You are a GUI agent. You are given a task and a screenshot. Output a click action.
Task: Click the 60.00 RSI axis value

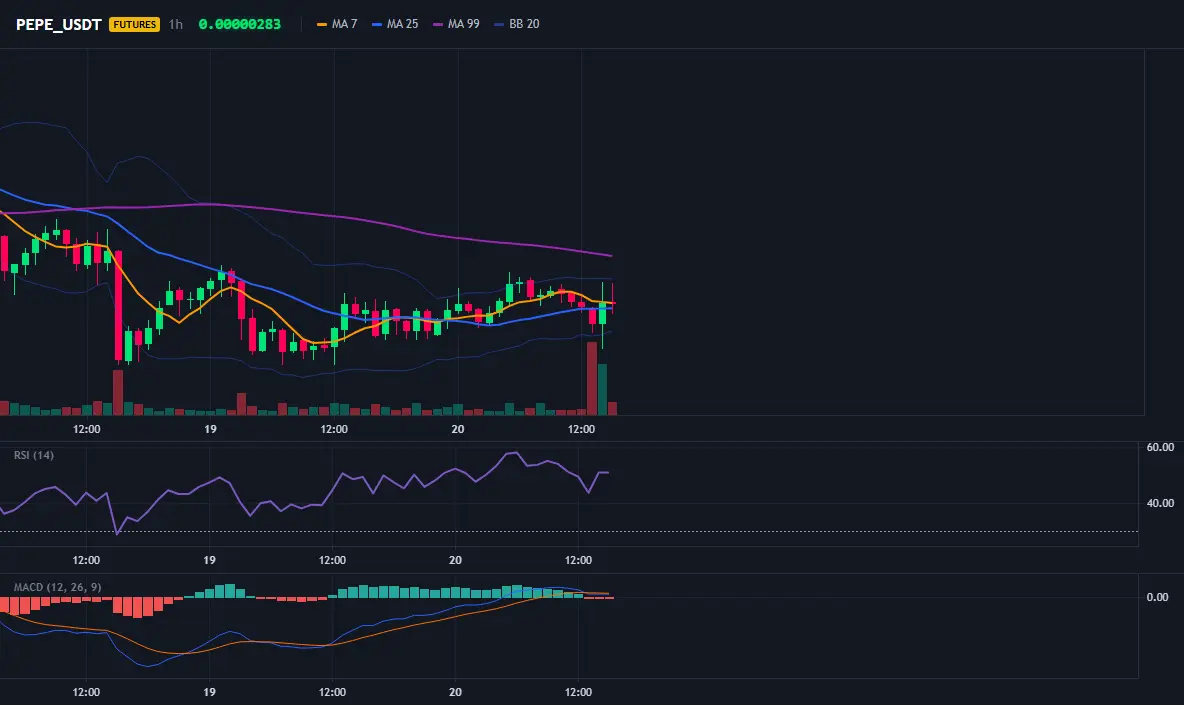click(x=1160, y=447)
